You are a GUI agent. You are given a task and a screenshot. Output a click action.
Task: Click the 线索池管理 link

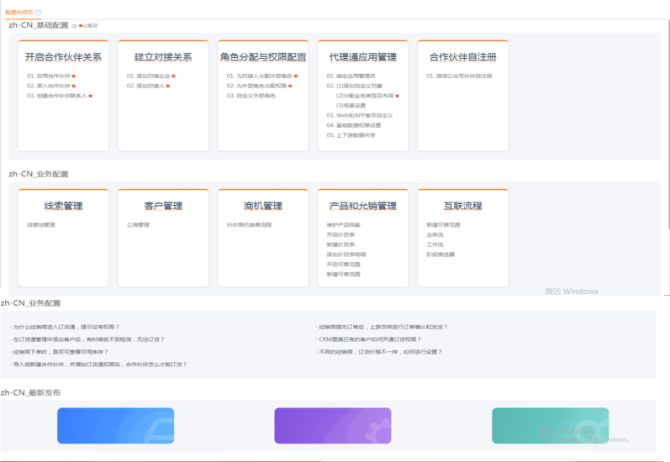point(41,225)
